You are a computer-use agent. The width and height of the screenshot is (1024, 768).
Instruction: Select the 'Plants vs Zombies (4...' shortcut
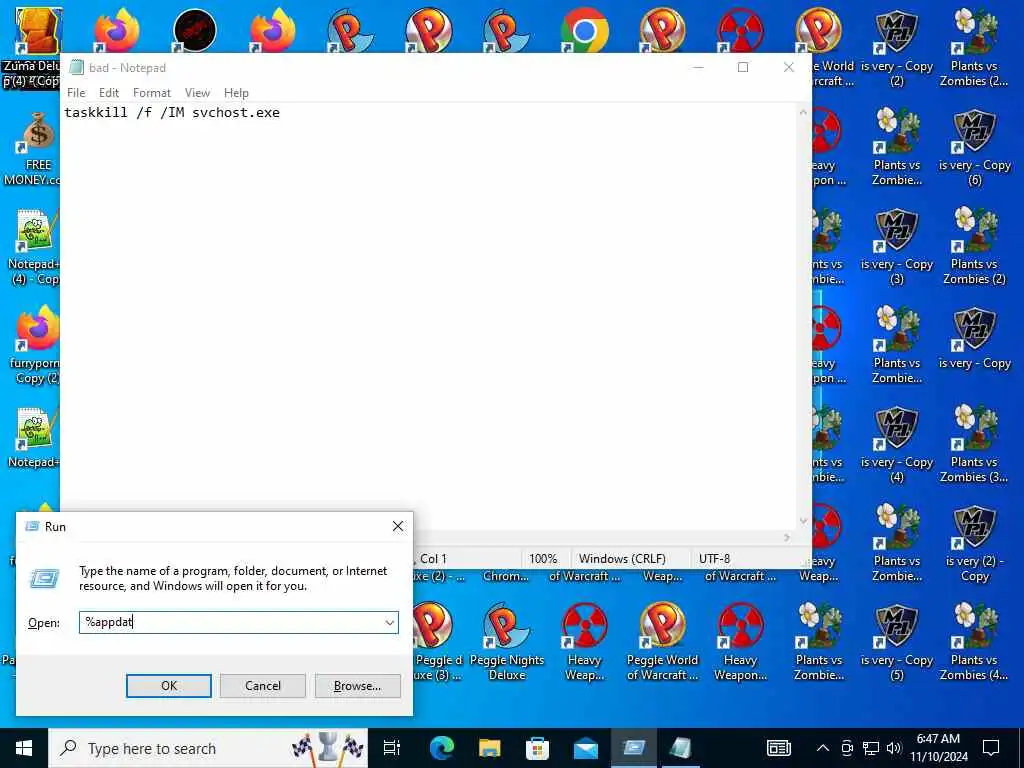pyautogui.click(x=974, y=643)
